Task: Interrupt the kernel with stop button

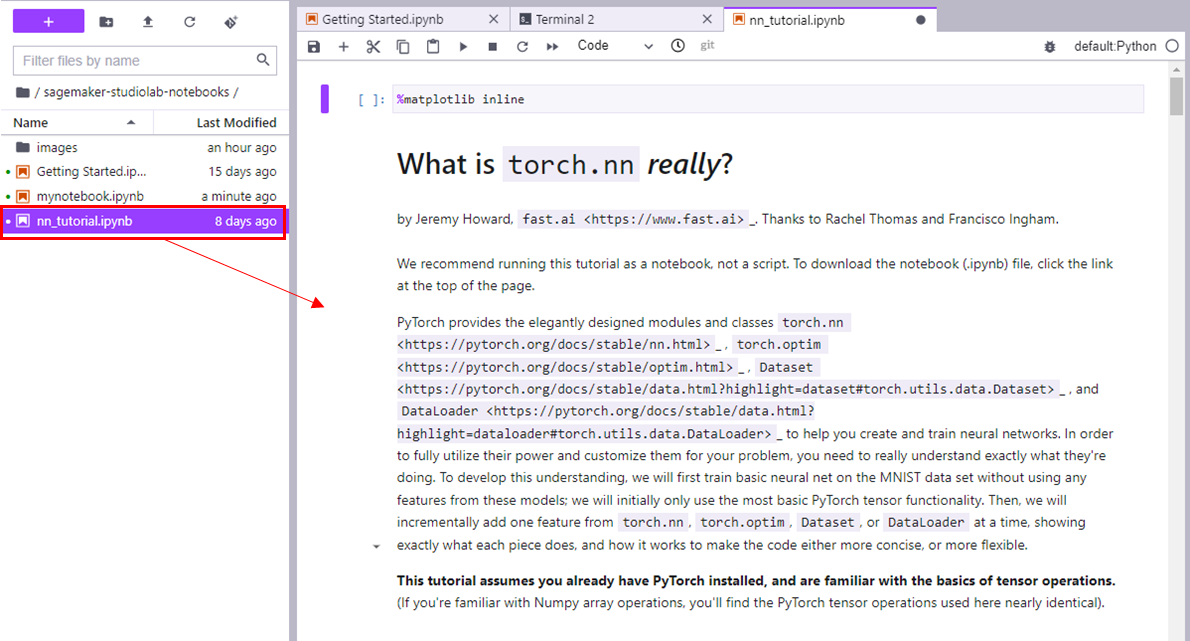Action: (x=493, y=46)
